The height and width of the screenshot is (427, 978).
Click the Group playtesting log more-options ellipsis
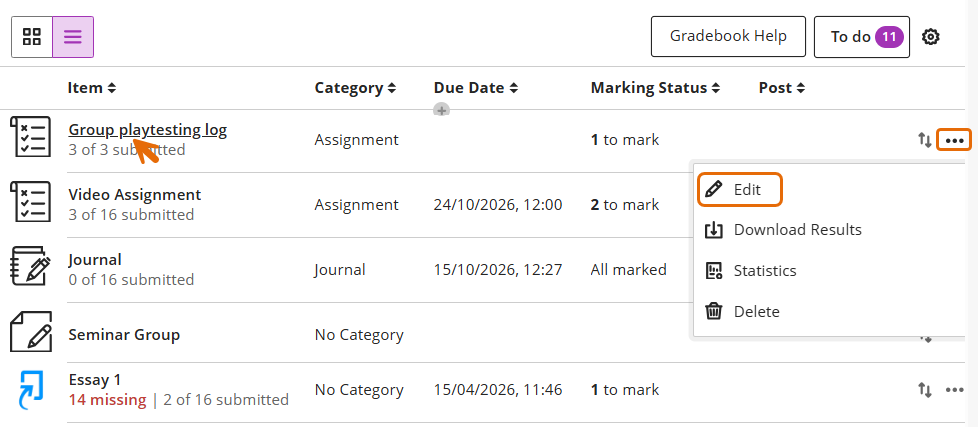(x=954, y=140)
